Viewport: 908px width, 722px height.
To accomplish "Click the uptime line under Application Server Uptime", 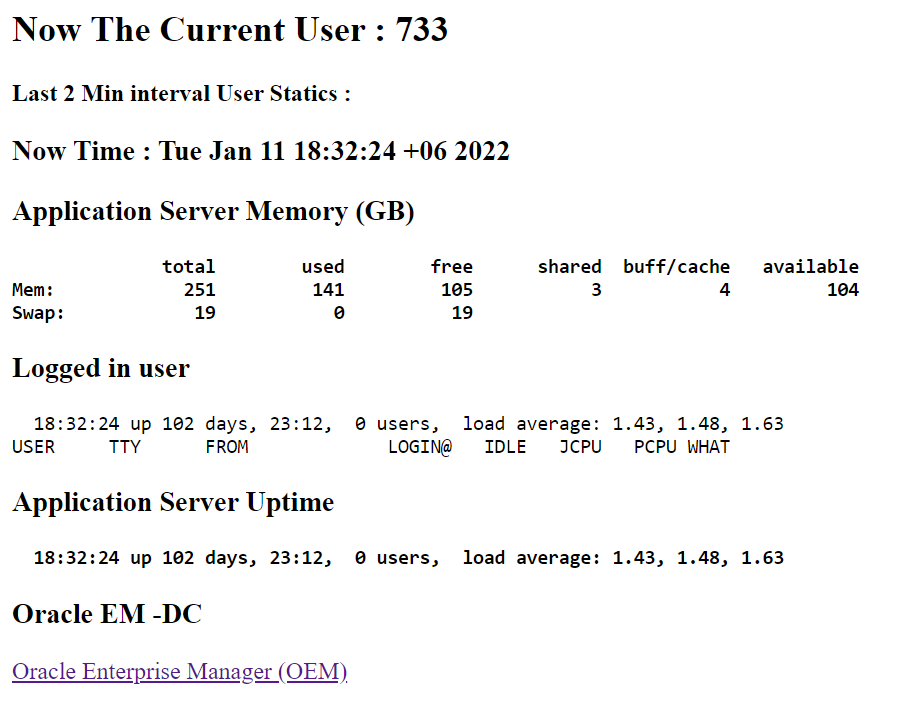I will 408,558.
